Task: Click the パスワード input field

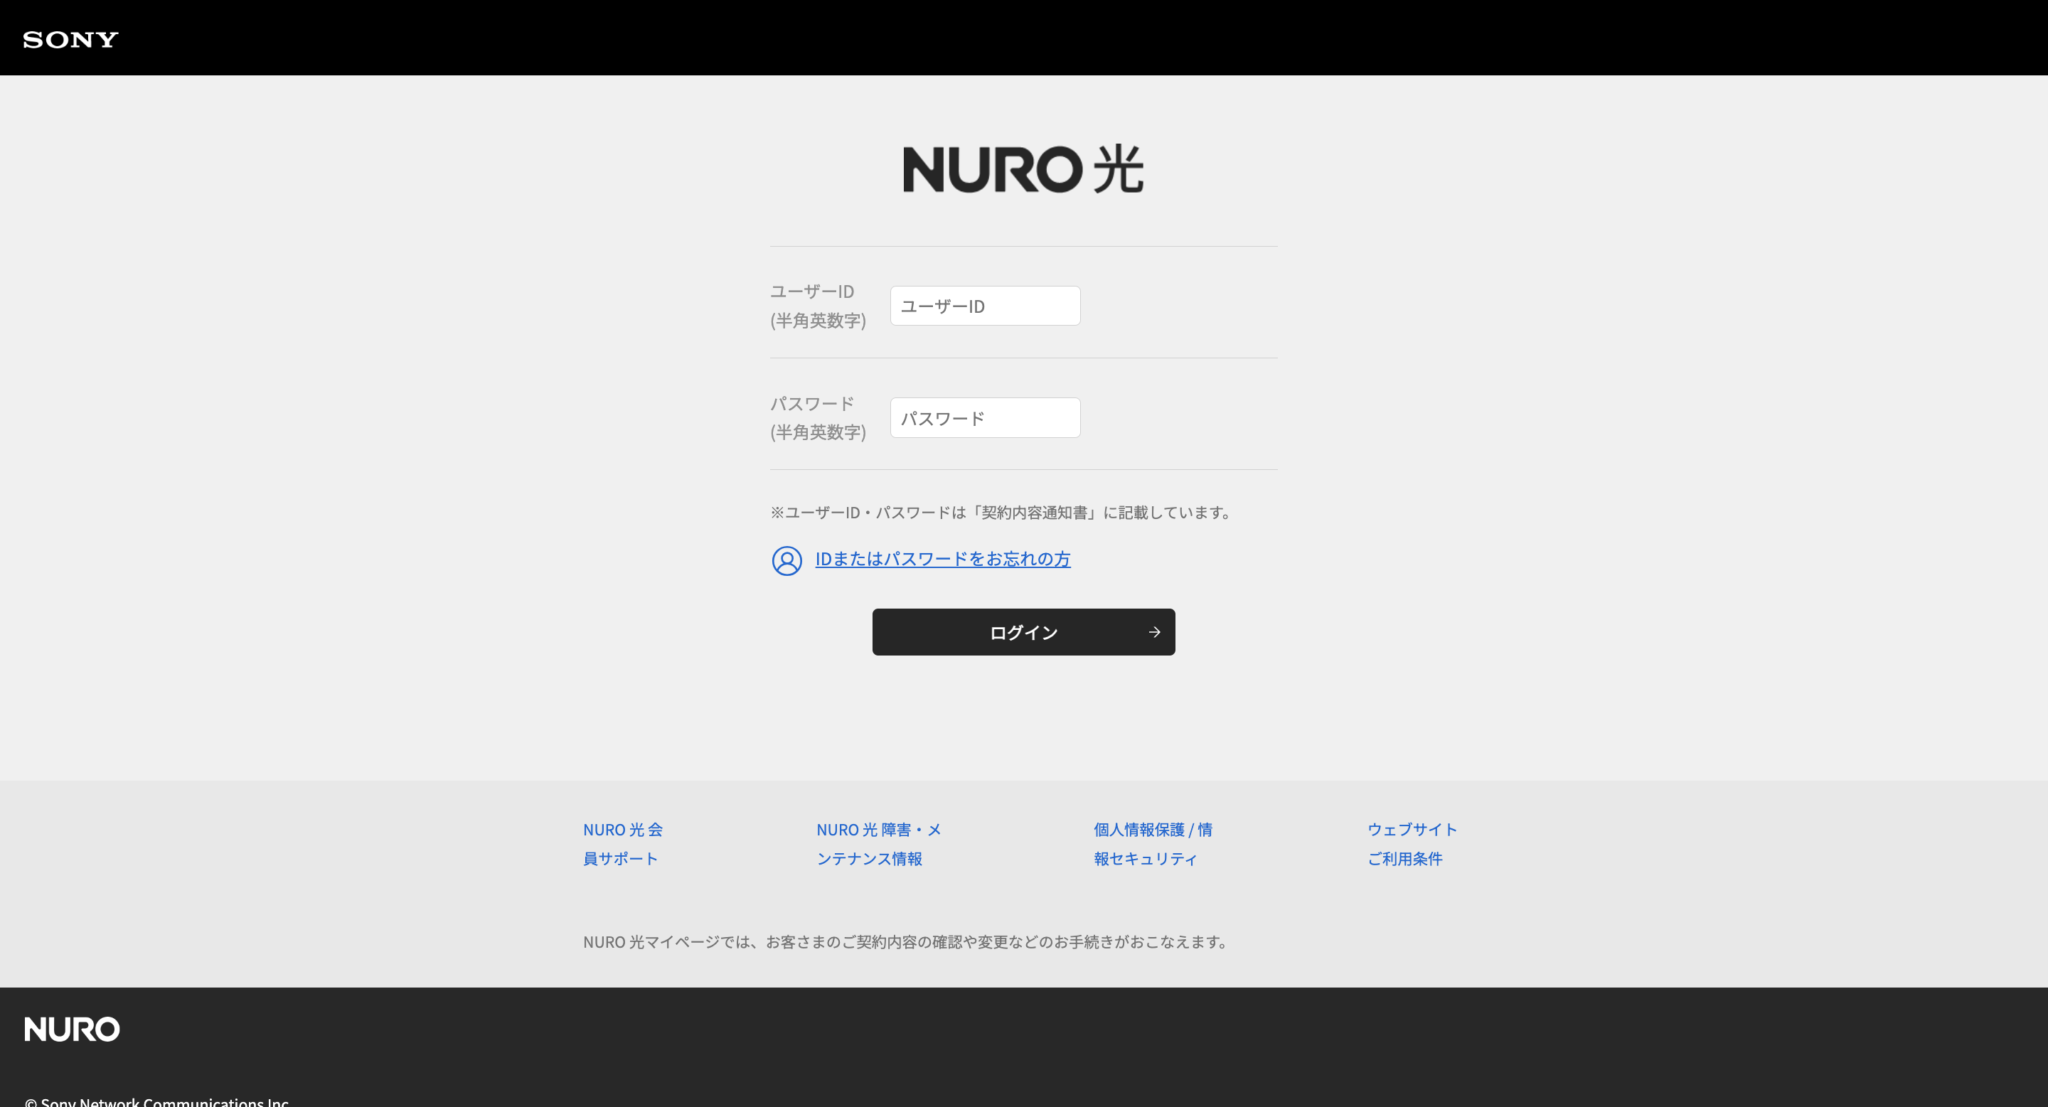Action: (984, 417)
